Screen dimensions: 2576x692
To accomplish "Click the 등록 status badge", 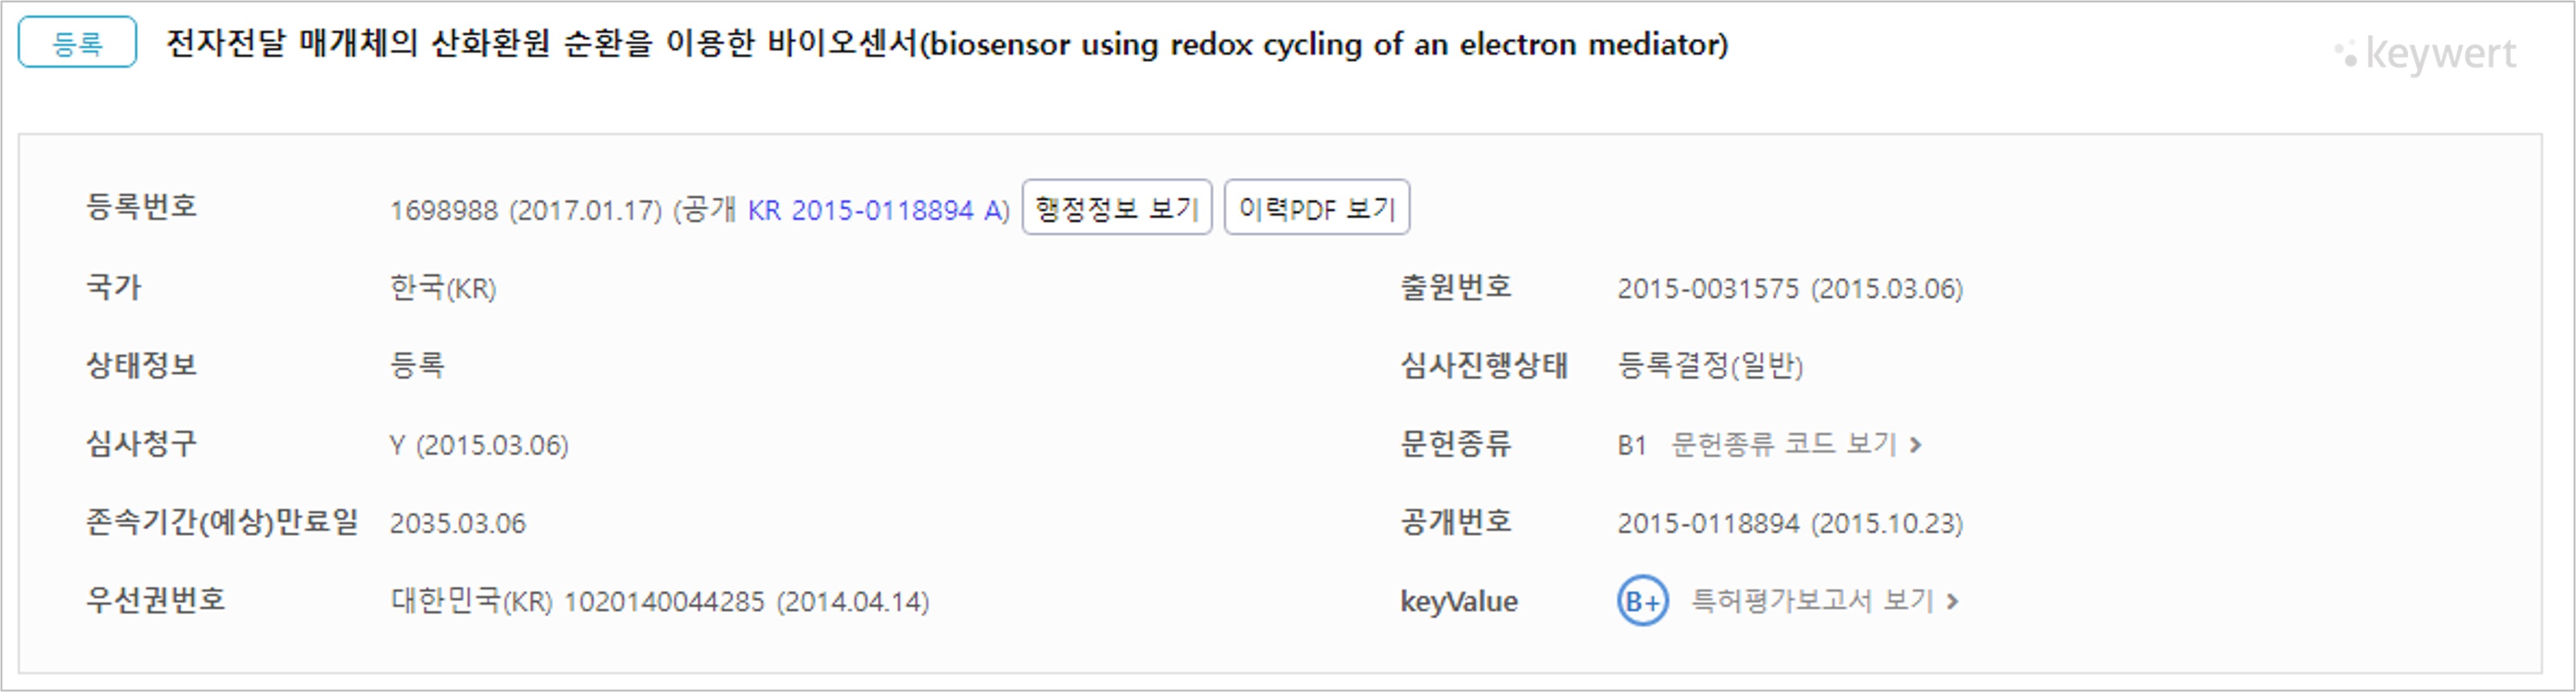I will [77, 42].
